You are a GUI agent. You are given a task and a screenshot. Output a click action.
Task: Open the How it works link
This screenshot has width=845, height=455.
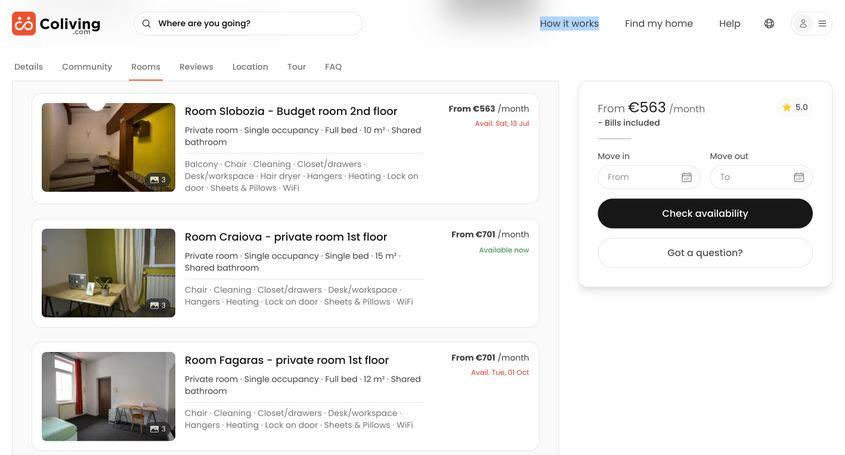(569, 24)
